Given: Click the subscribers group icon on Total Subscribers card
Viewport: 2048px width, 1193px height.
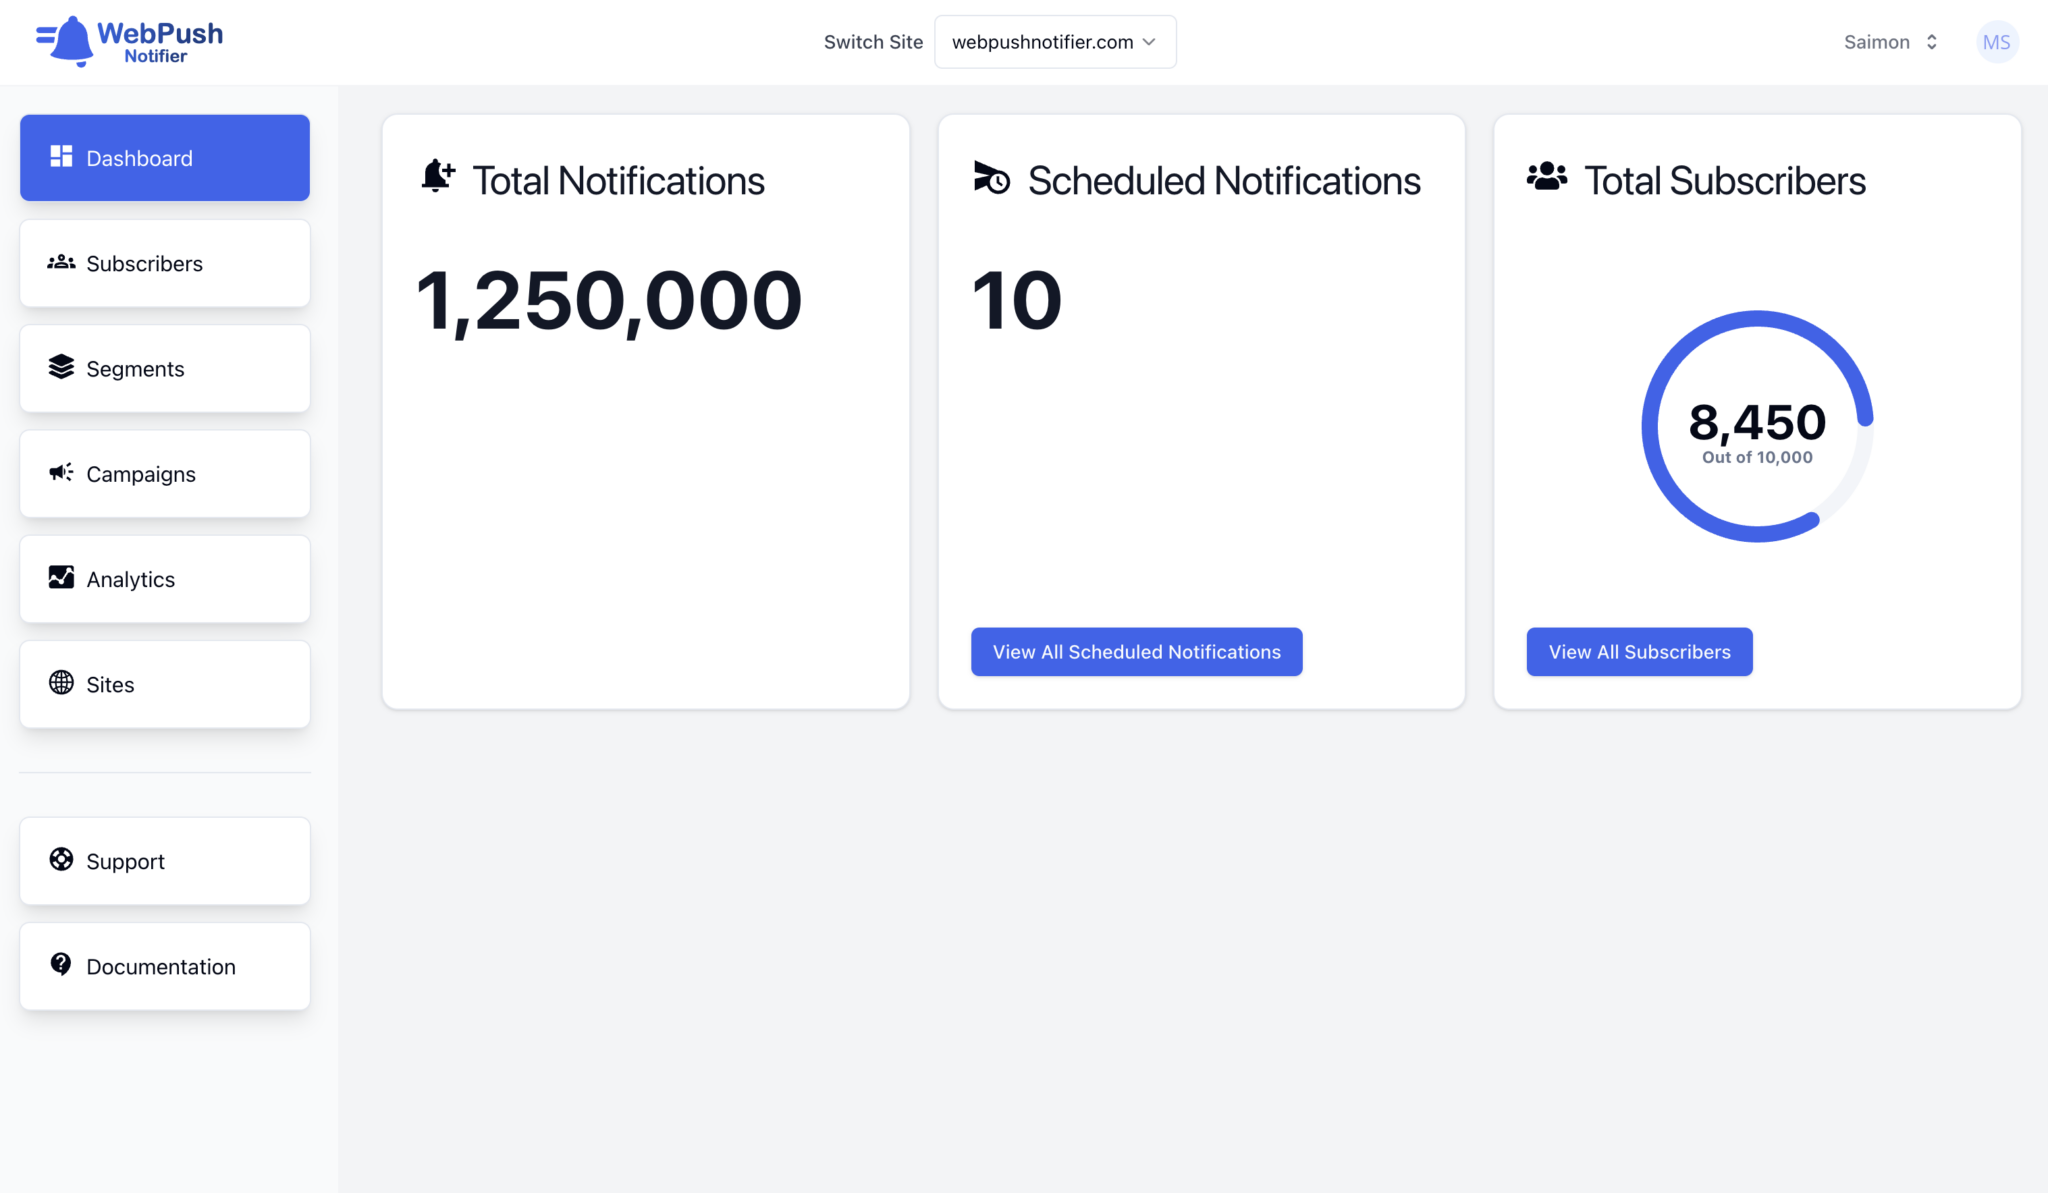Looking at the screenshot, I should [1546, 177].
